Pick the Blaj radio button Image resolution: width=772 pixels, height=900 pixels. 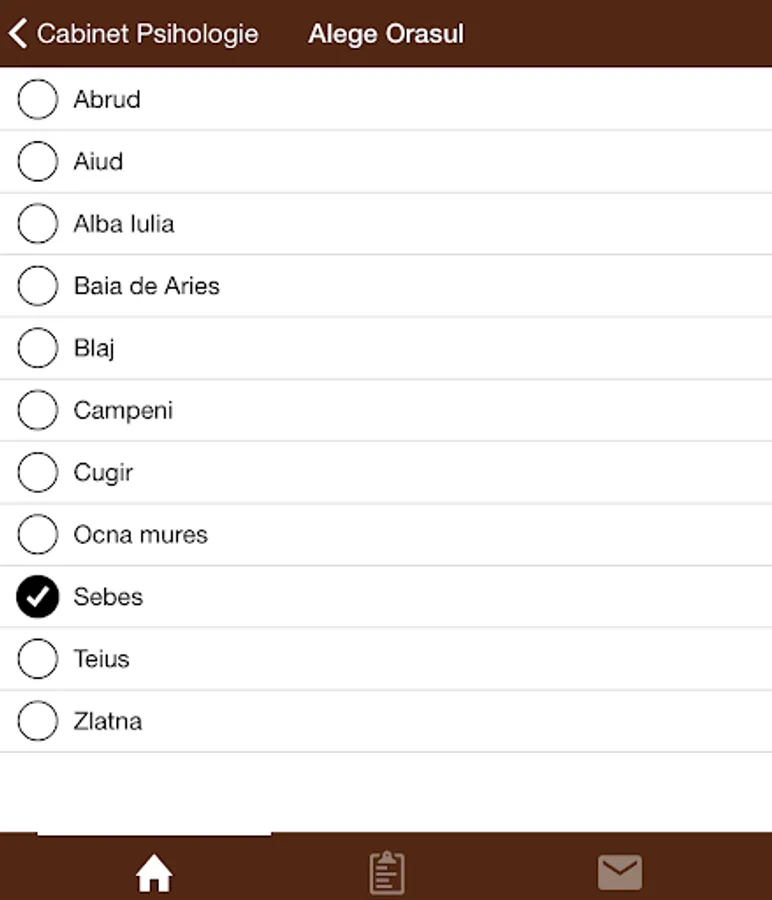(x=38, y=348)
